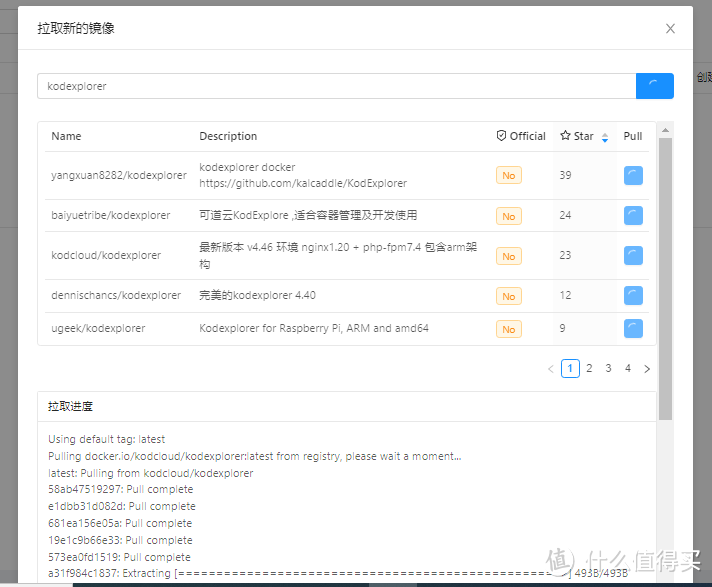Screen dimensions: 712x587
Task: Select page 1 in pagination
Action: pyautogui.click(x=570, y=368)
